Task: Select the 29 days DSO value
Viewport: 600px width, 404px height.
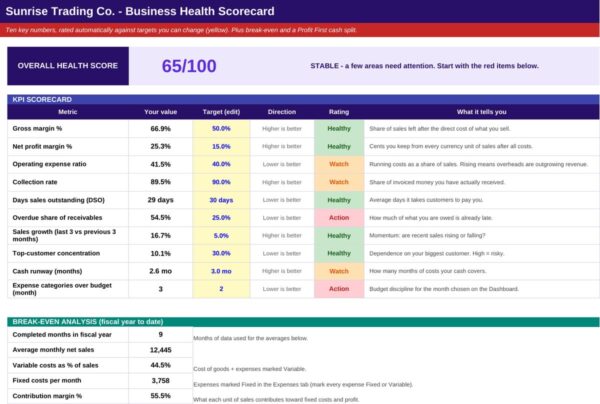Action: click(161, 200)
